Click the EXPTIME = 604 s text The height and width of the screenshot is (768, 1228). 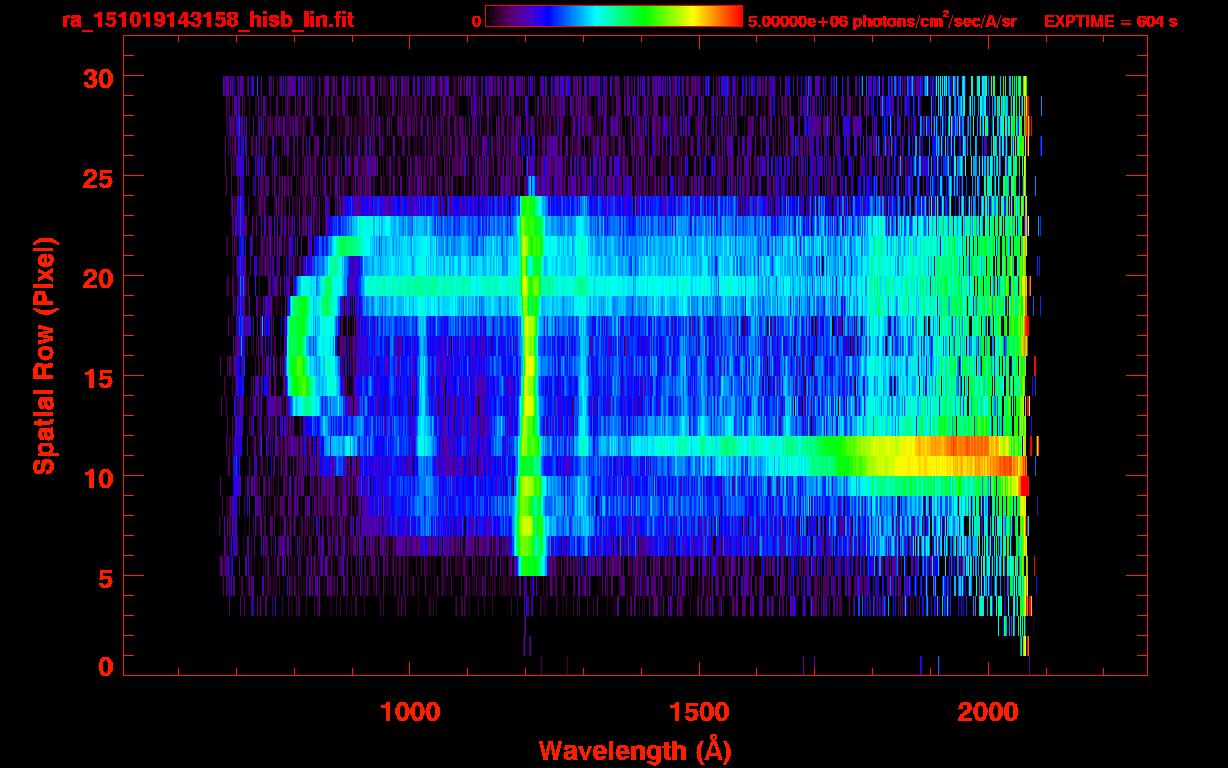click(x=1110, y=21)
